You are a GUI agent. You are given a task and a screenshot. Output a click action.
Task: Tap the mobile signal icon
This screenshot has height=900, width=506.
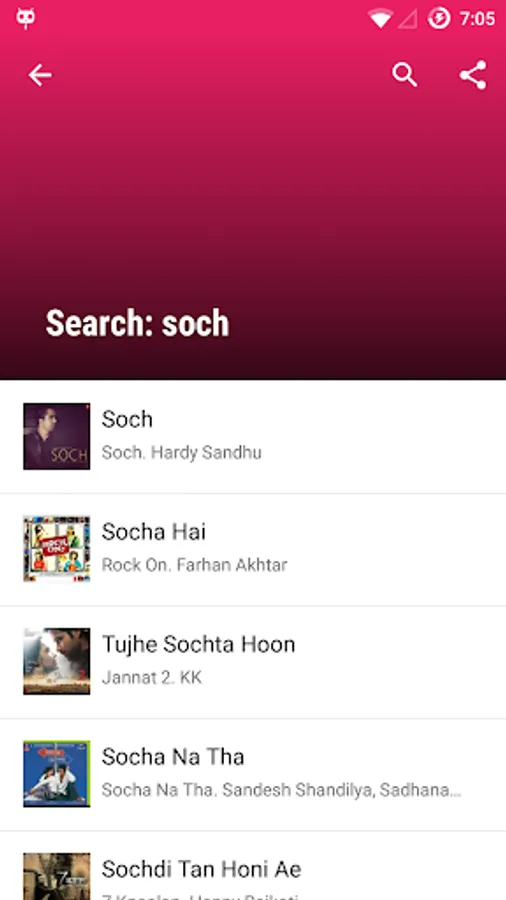[x=408, y=19]
